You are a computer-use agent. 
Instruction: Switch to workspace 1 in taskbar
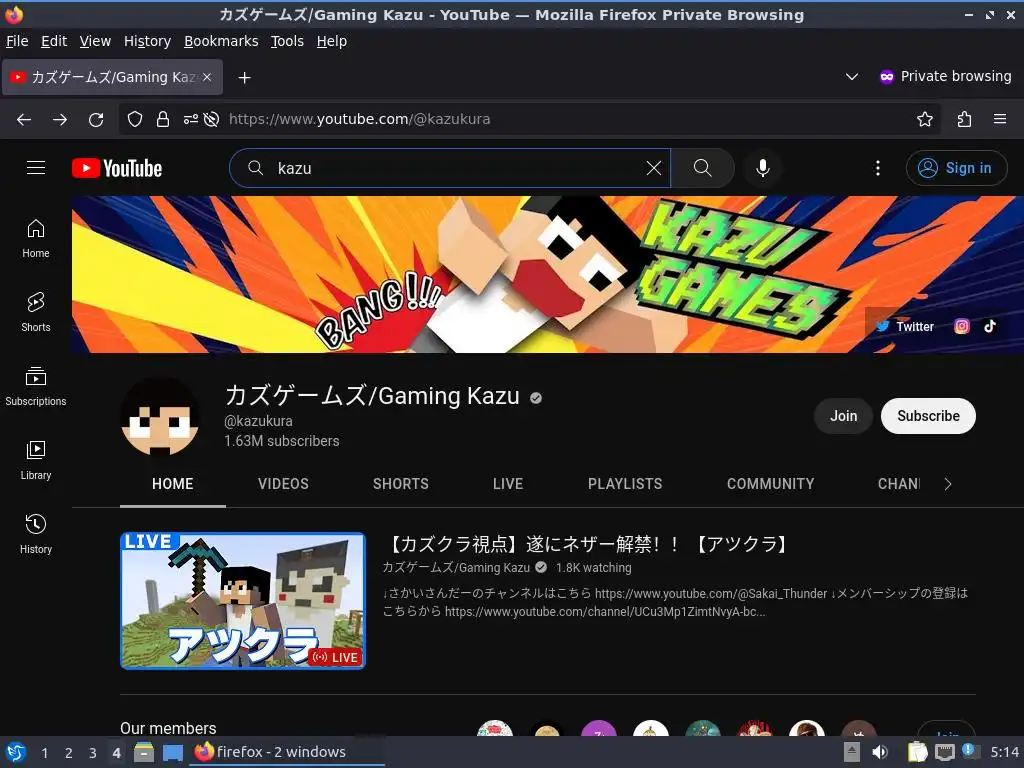pos(44,753)
